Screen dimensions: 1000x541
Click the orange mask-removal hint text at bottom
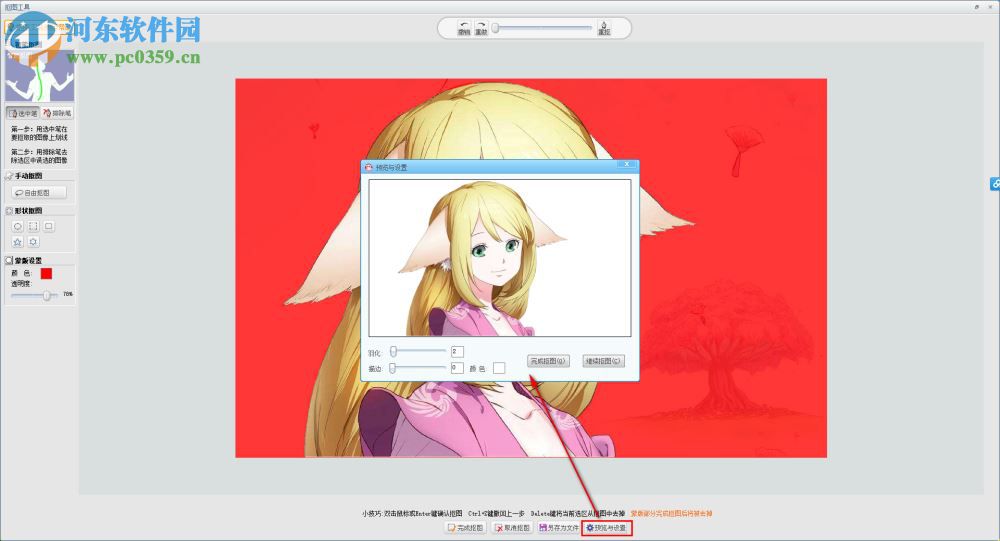point(672,514)
